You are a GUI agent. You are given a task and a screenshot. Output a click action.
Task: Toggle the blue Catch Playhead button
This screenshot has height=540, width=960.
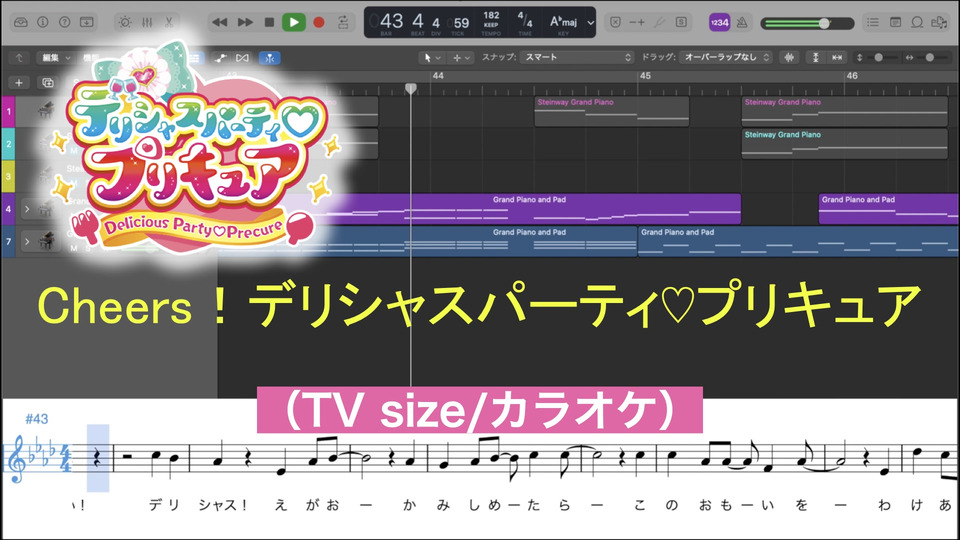click(269, 58)
